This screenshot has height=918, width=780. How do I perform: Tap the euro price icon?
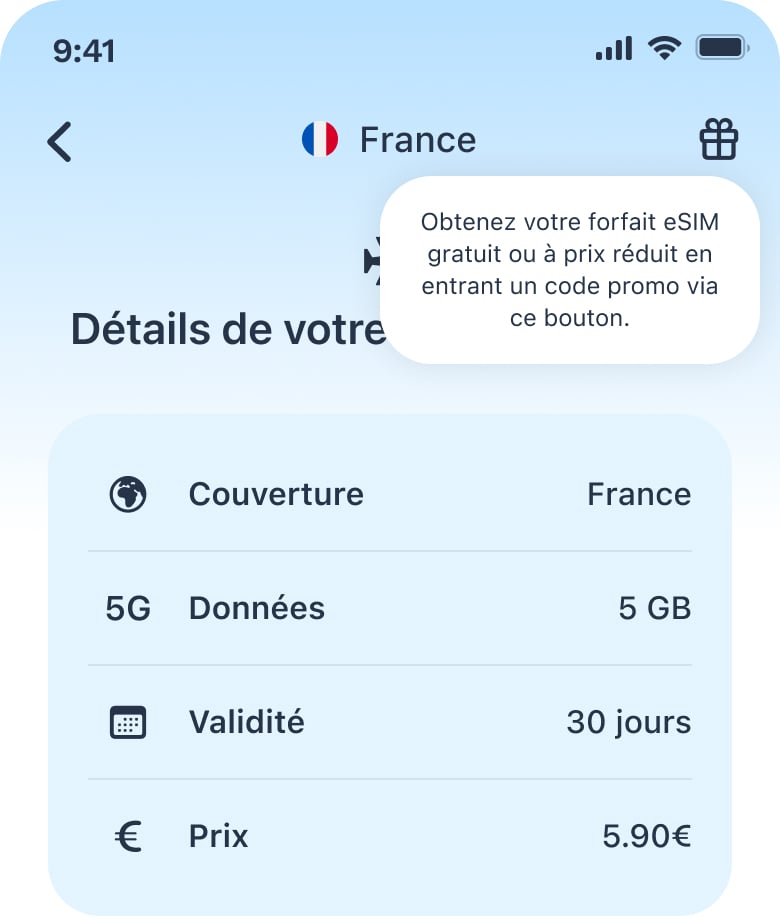pyautogui.click(x=128, y=836)
